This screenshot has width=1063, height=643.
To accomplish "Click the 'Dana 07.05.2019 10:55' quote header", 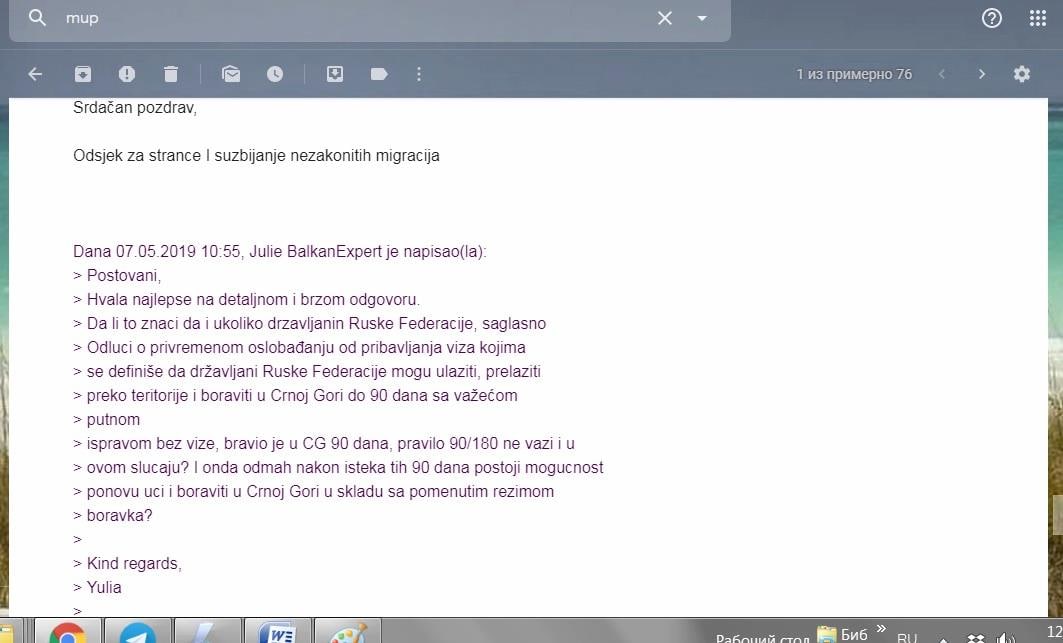I will pyautogui.click(x=279, y=252).
